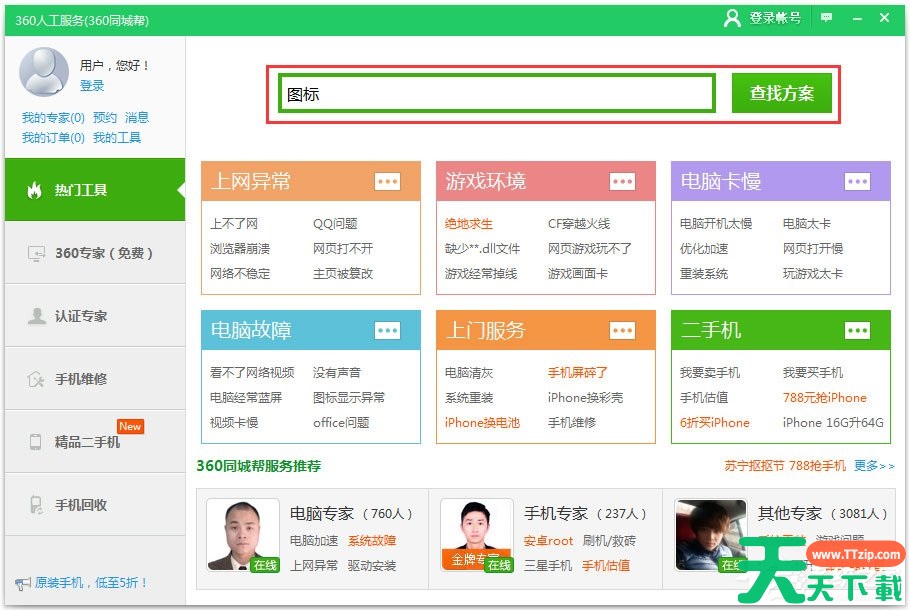
Task: Click the 登录 link under greeting
Action: click(92, 86)
